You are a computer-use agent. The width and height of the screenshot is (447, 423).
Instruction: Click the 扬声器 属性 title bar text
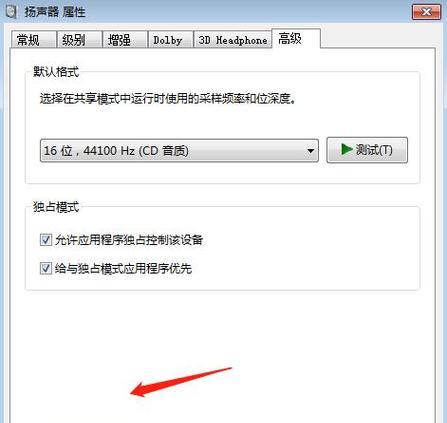[x=55, y=12]
